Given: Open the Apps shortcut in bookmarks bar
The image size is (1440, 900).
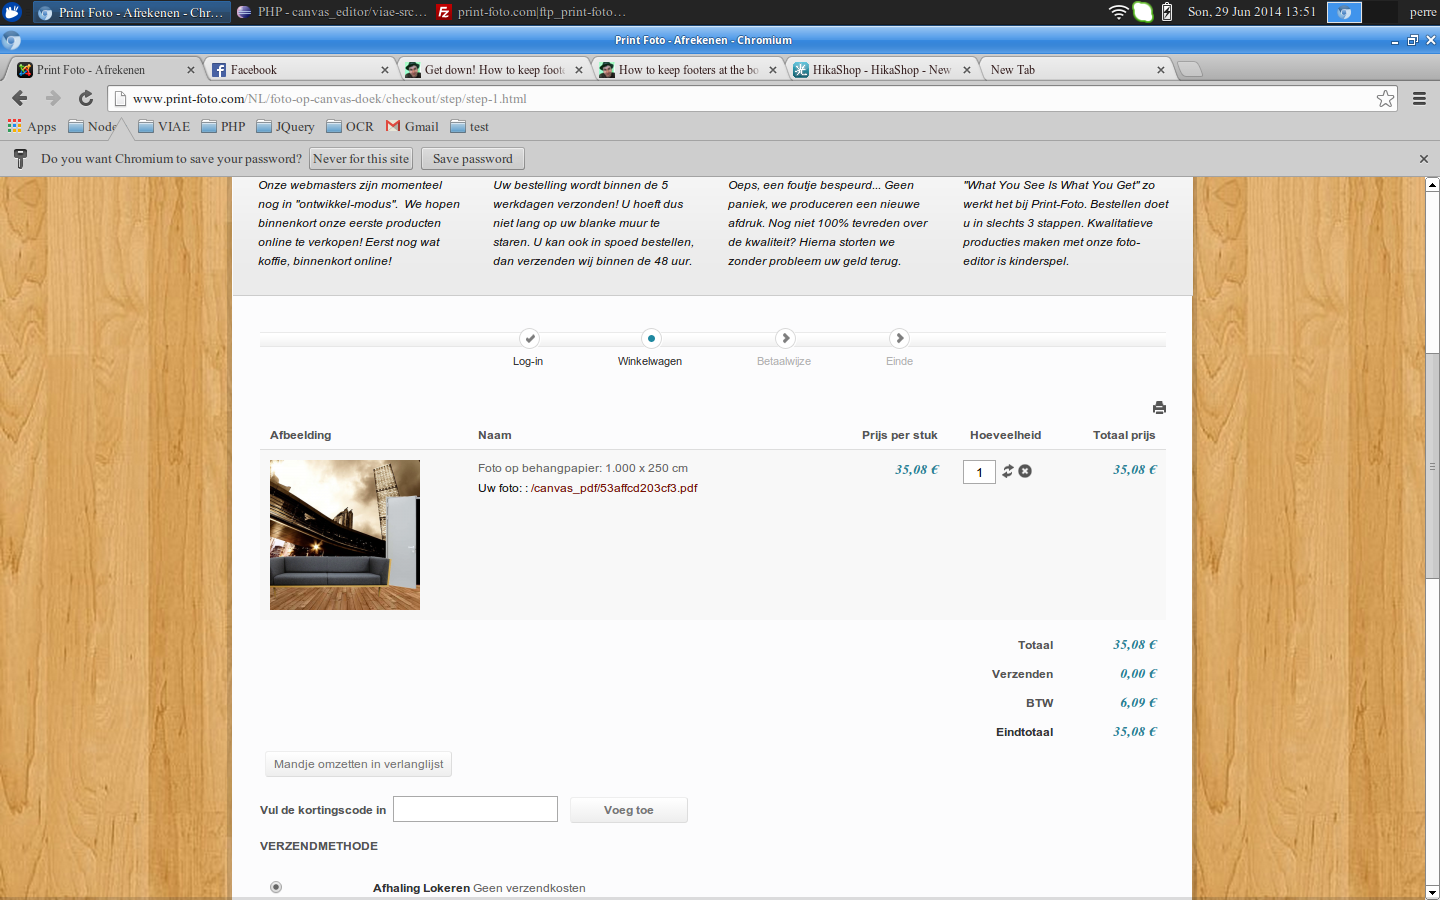Looking at the screenshot, I should (32, 127).
